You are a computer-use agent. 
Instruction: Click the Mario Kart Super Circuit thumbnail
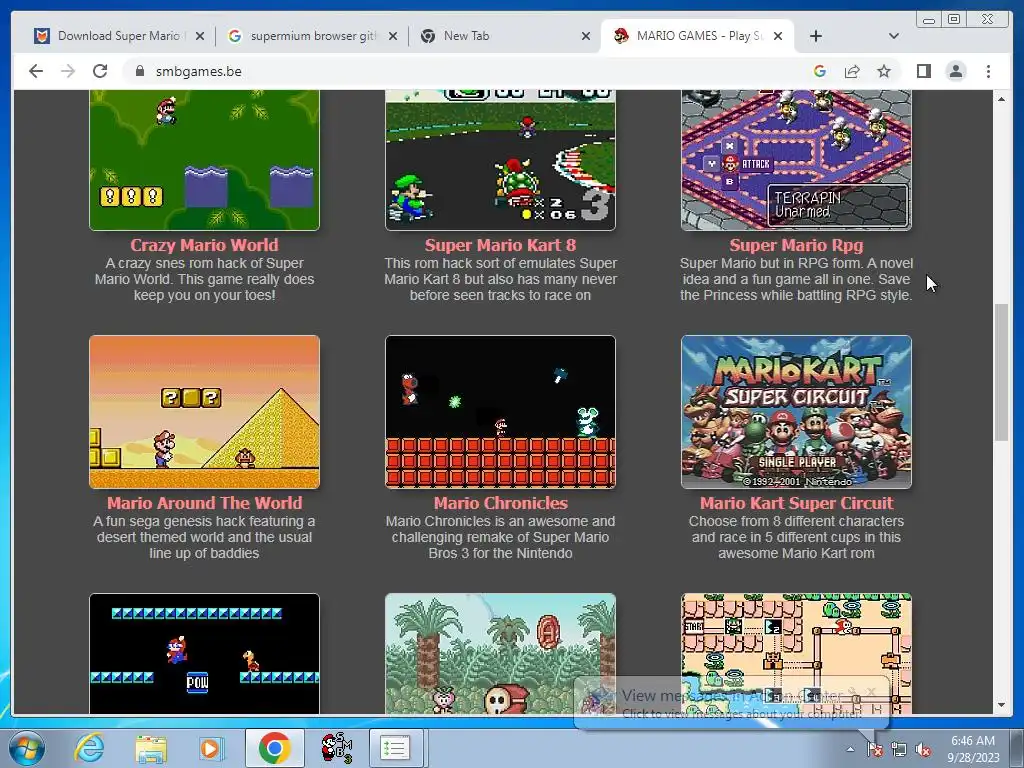(796, 412)
